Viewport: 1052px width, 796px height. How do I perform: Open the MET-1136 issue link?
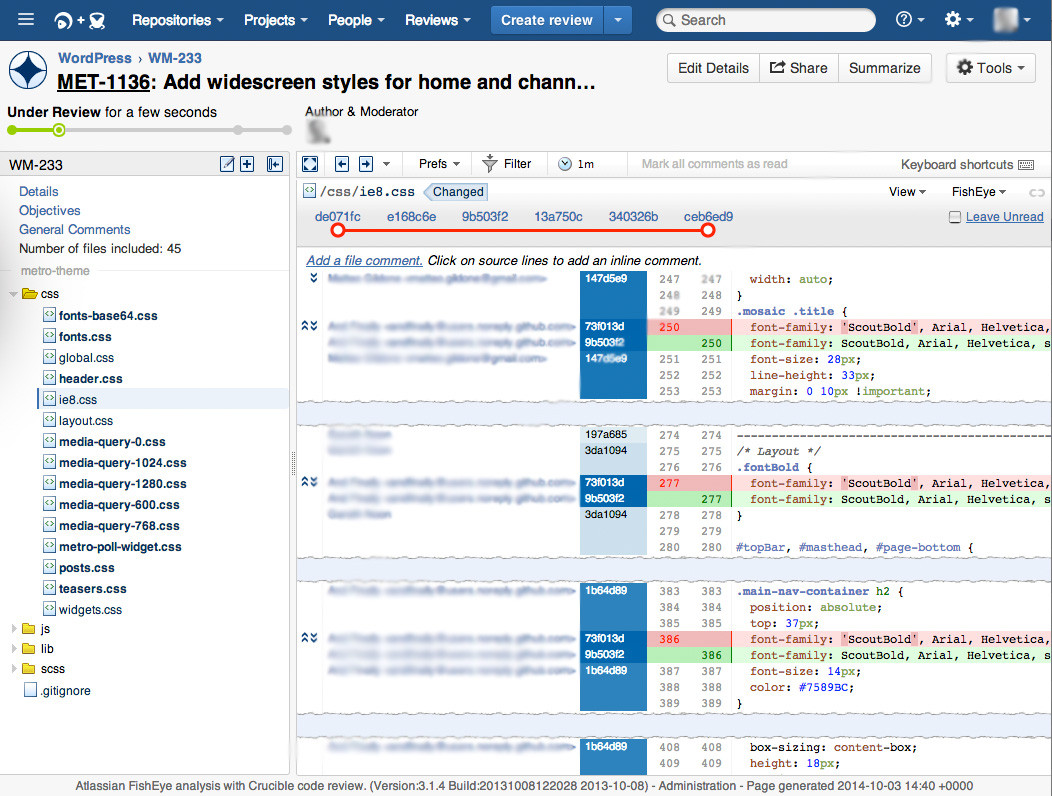pyautogui.click(x=103, y=82)
